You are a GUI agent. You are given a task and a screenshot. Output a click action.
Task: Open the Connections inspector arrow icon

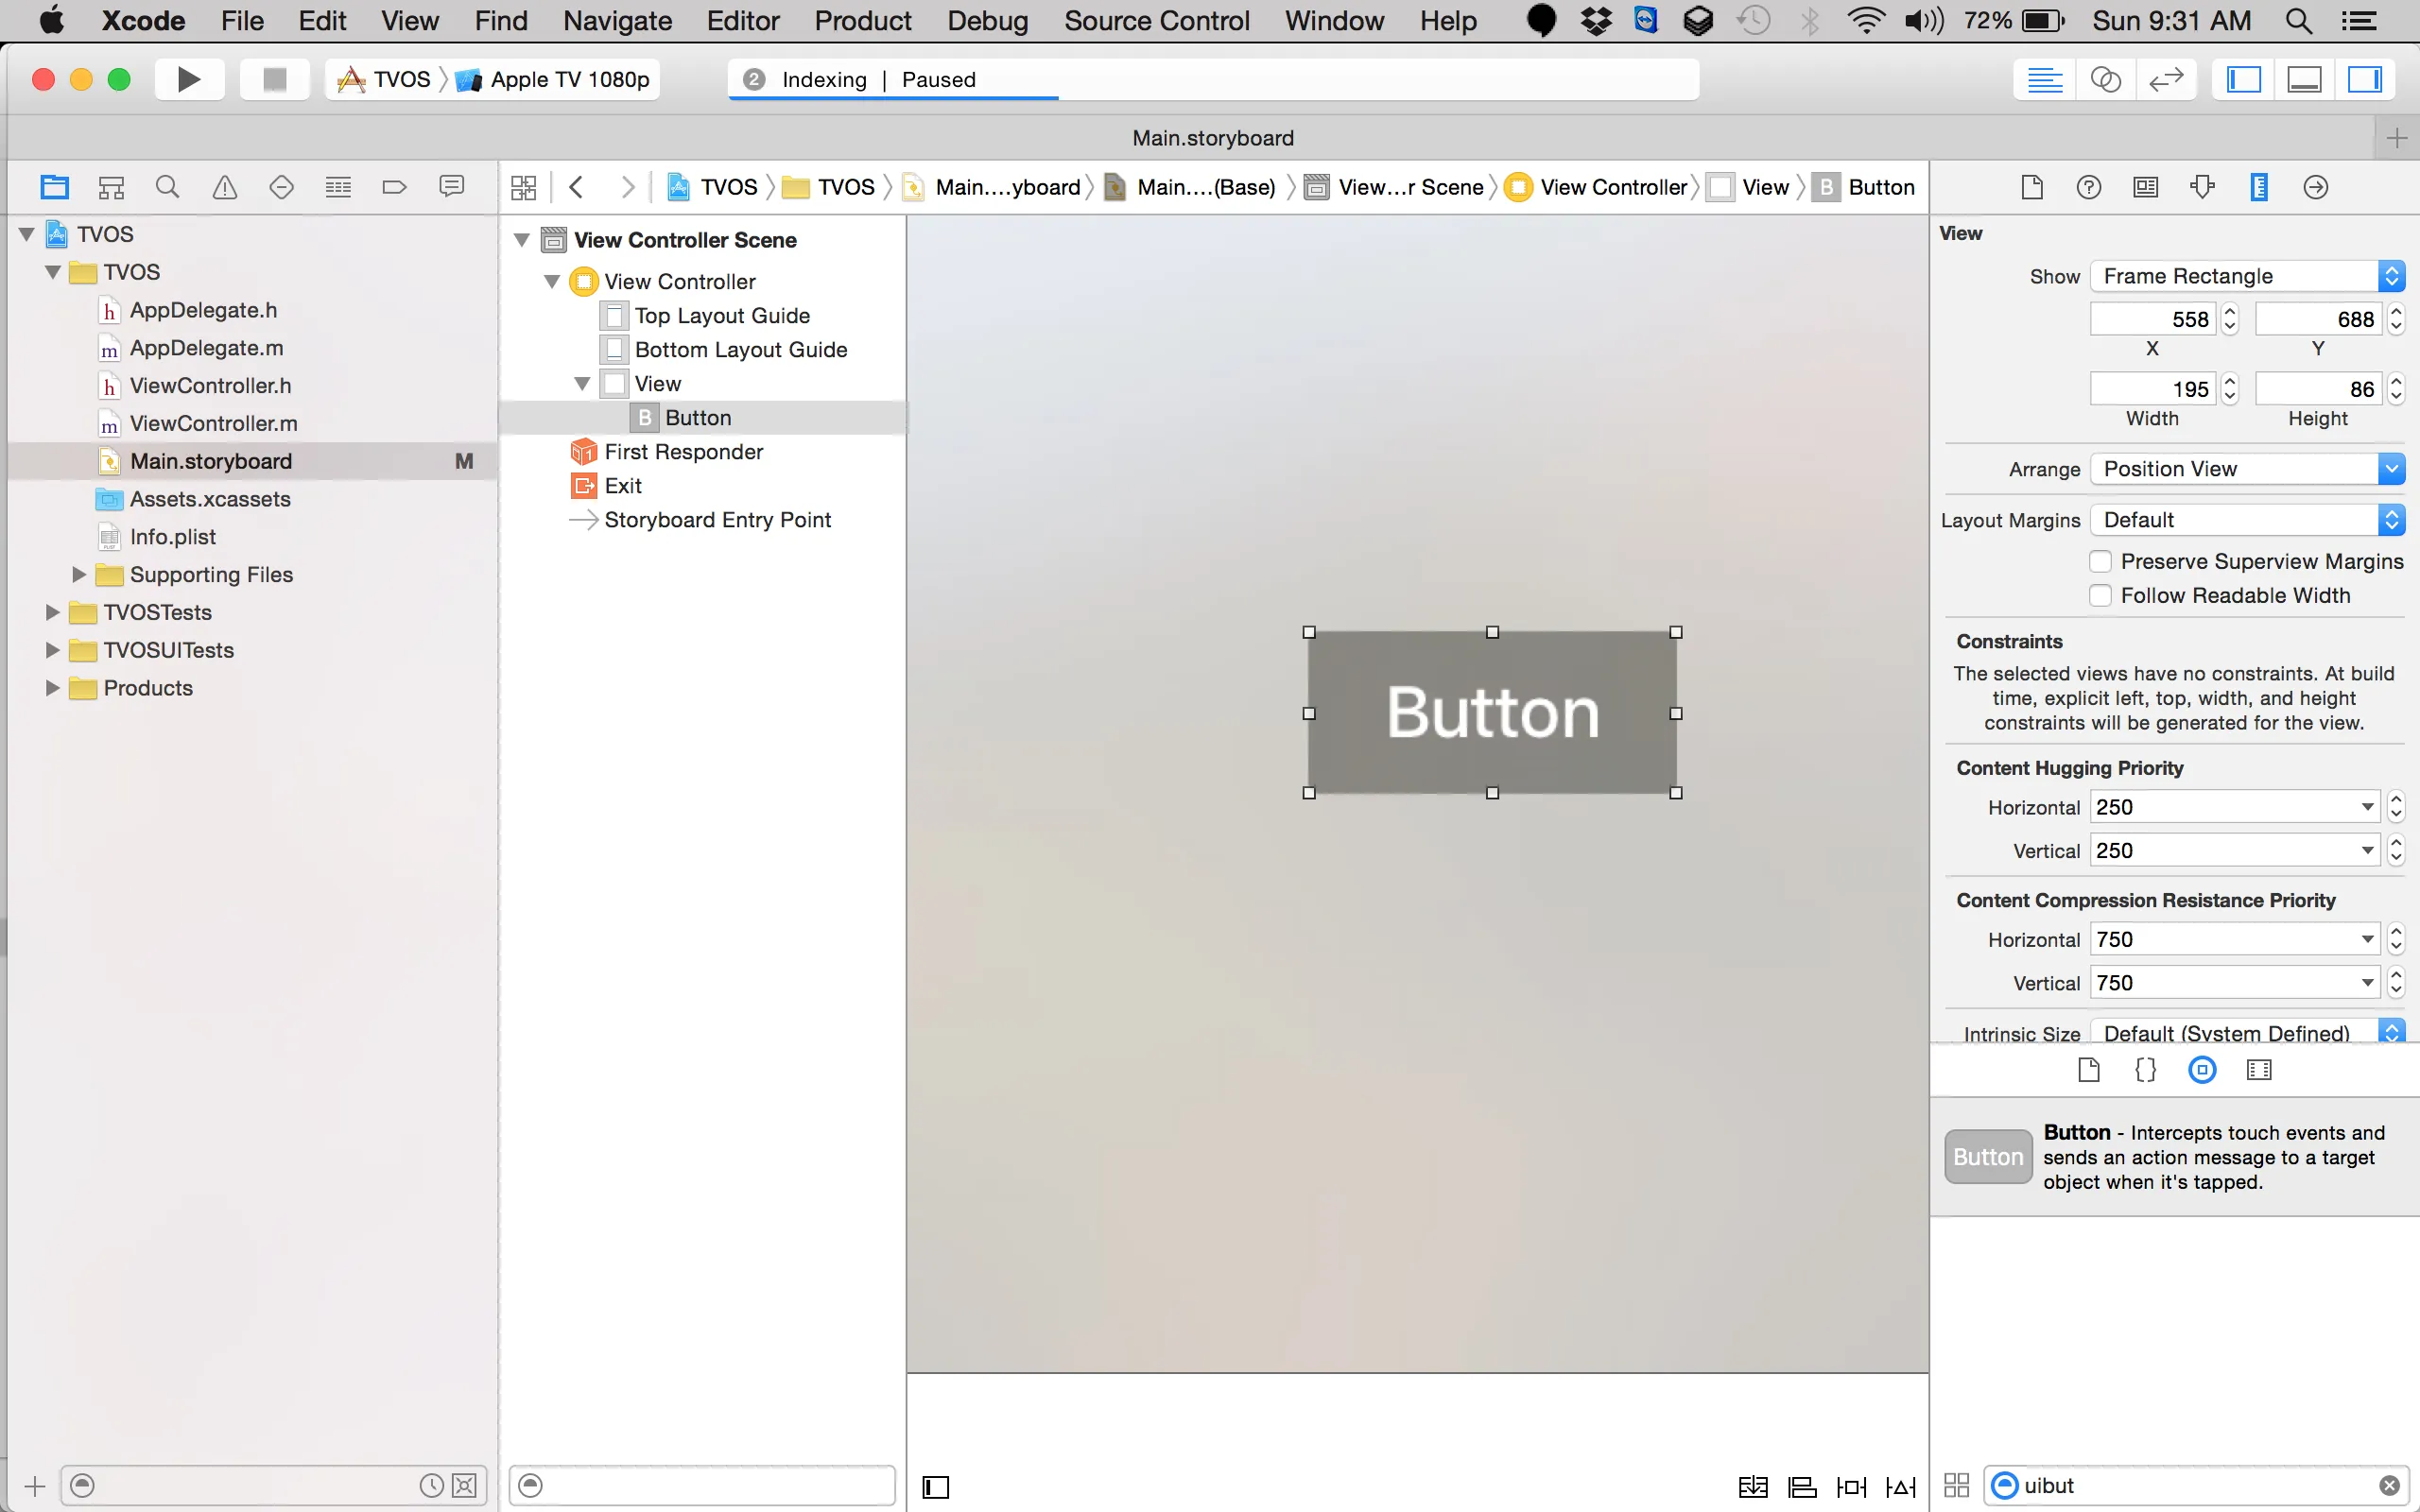(2315, 187)
